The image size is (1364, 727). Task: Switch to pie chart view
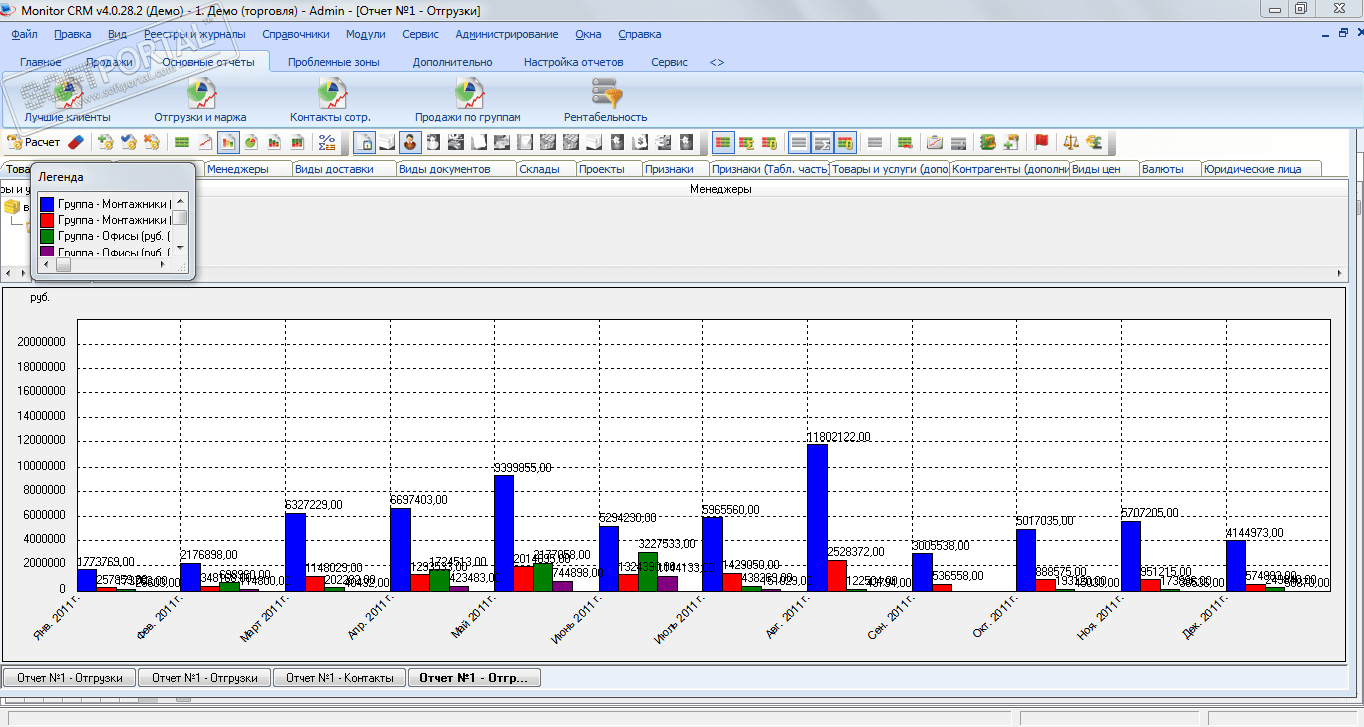(250, 142)
